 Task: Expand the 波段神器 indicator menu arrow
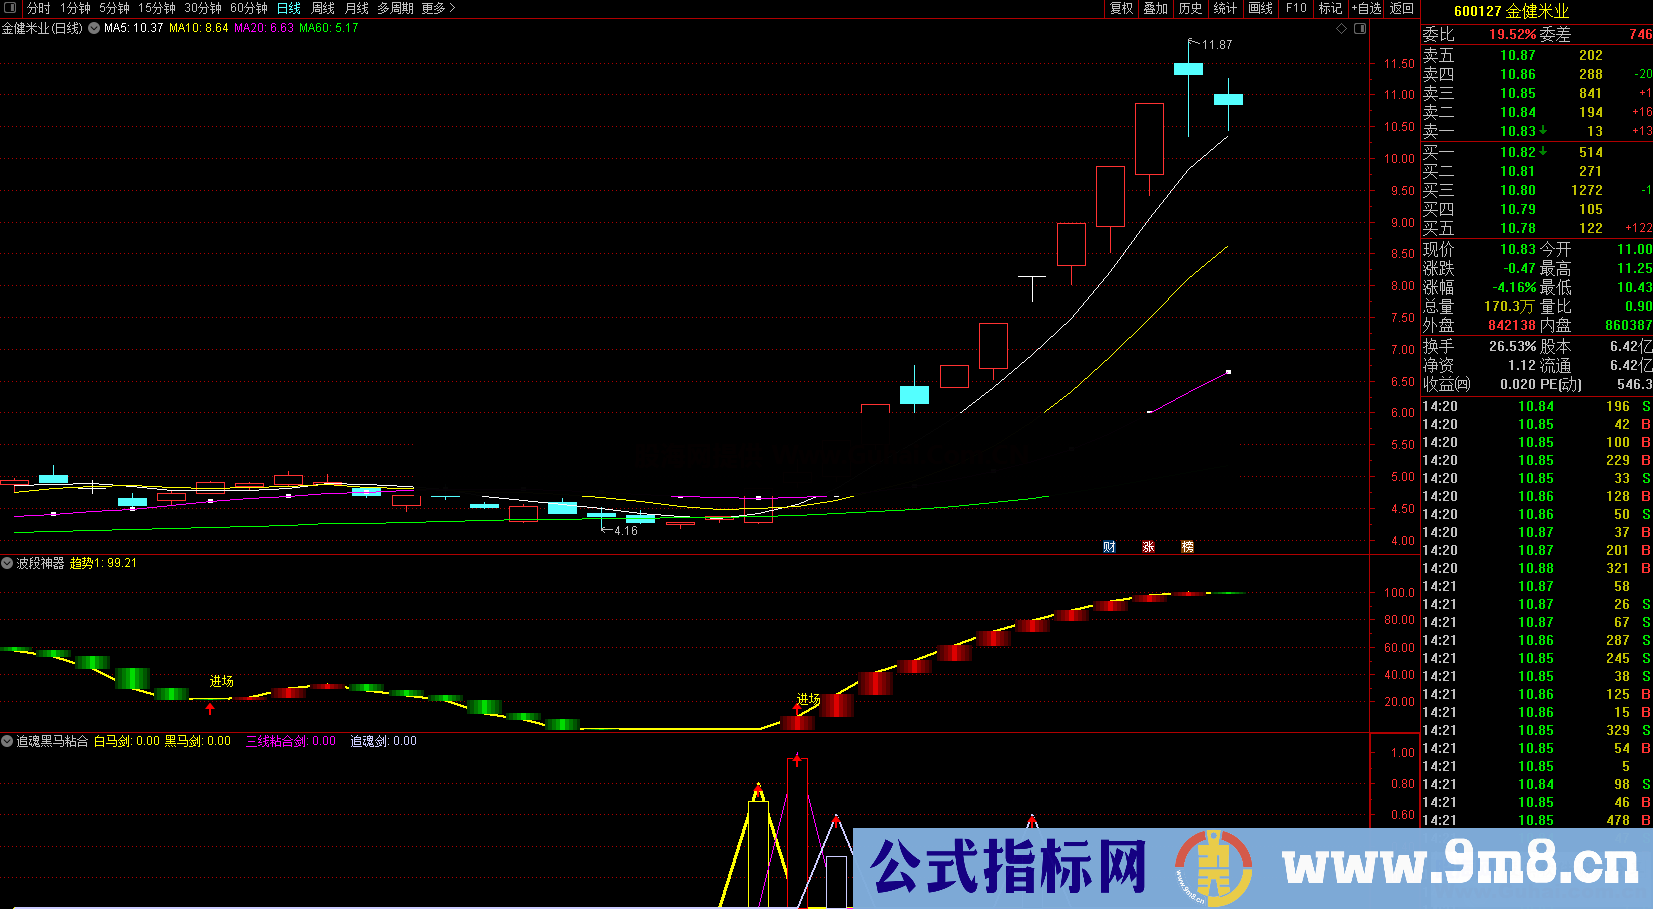pyautogui.click(x=7, y=563)
